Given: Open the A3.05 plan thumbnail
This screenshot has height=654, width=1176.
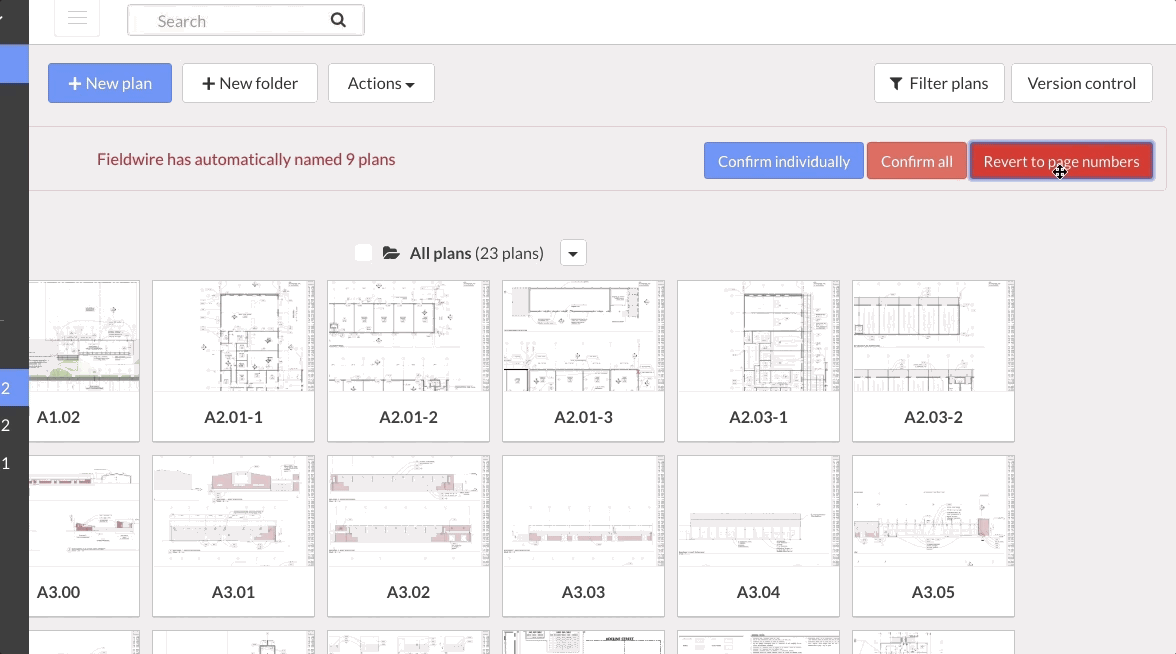Looking at the screenshot, I should coord(933,512).
